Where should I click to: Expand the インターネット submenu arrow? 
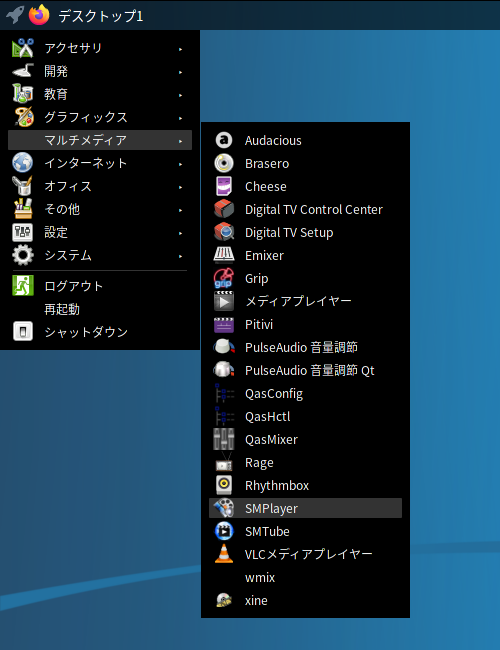[180, 164]
